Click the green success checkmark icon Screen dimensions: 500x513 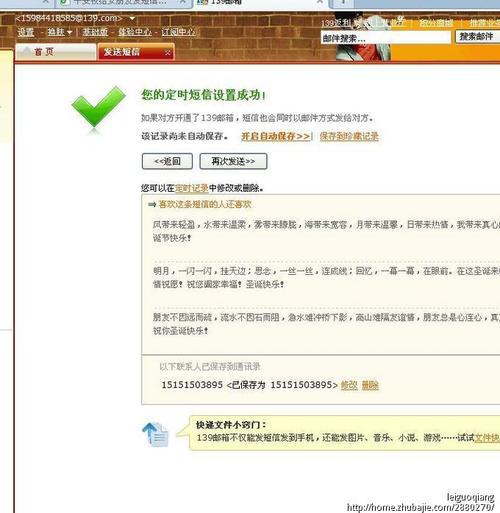point(98,107)
